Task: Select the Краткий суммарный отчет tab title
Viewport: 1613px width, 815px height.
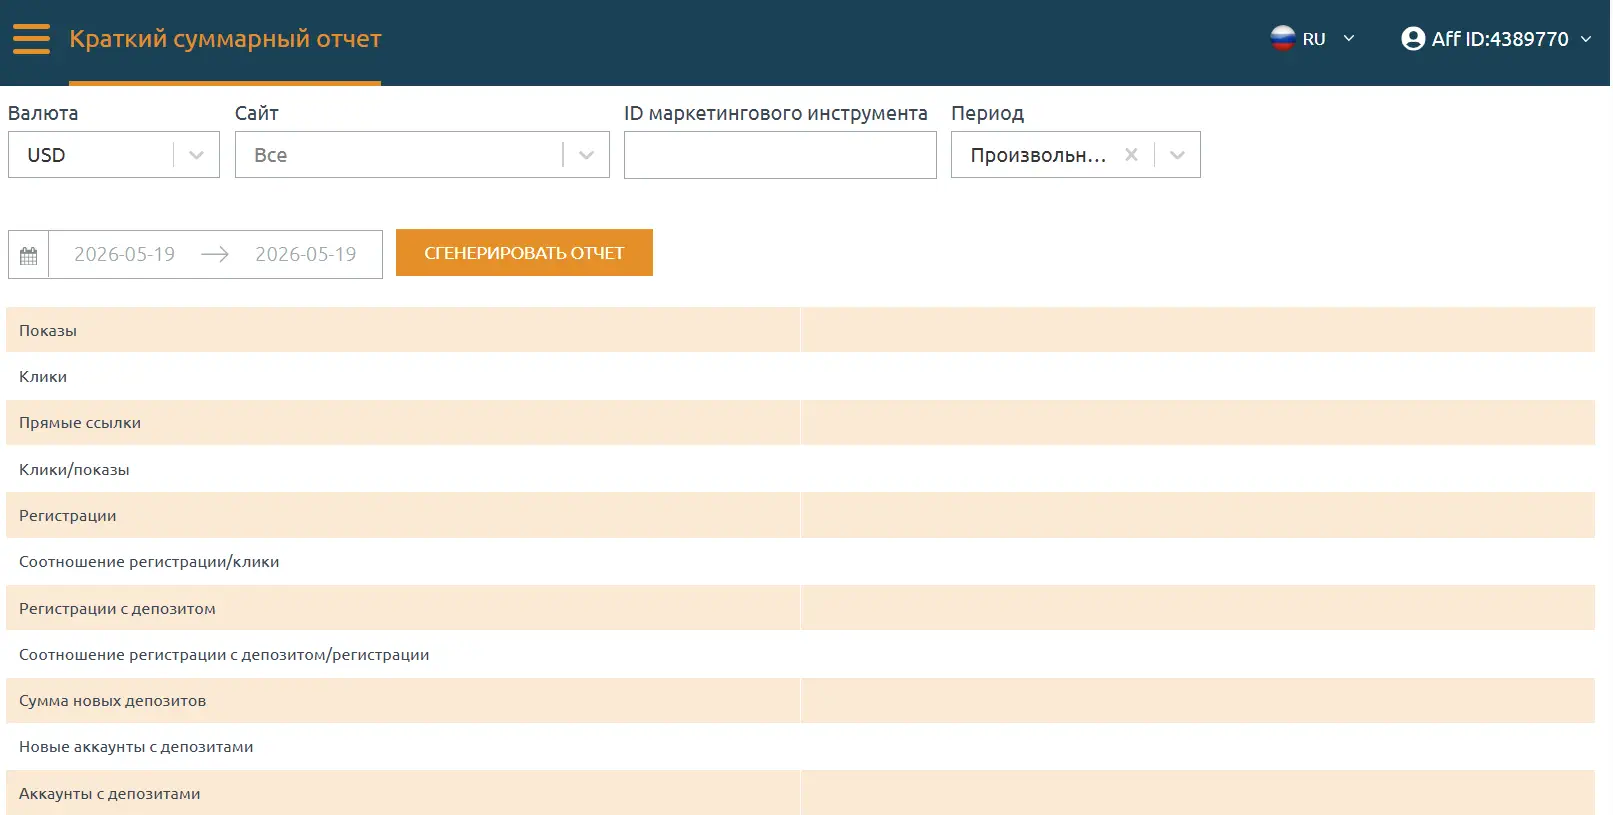Action: click(225, 39)
